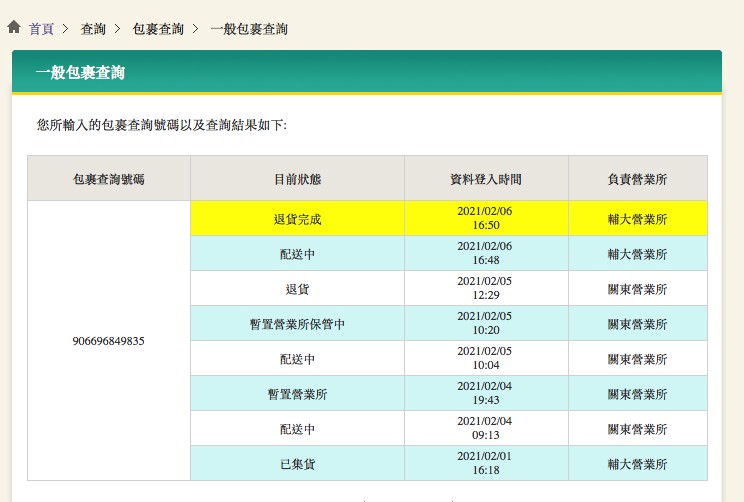Click the 2021/02/05 10:20 time cell
The height and width of the screenshot is (502, 744).
point(486,324)
